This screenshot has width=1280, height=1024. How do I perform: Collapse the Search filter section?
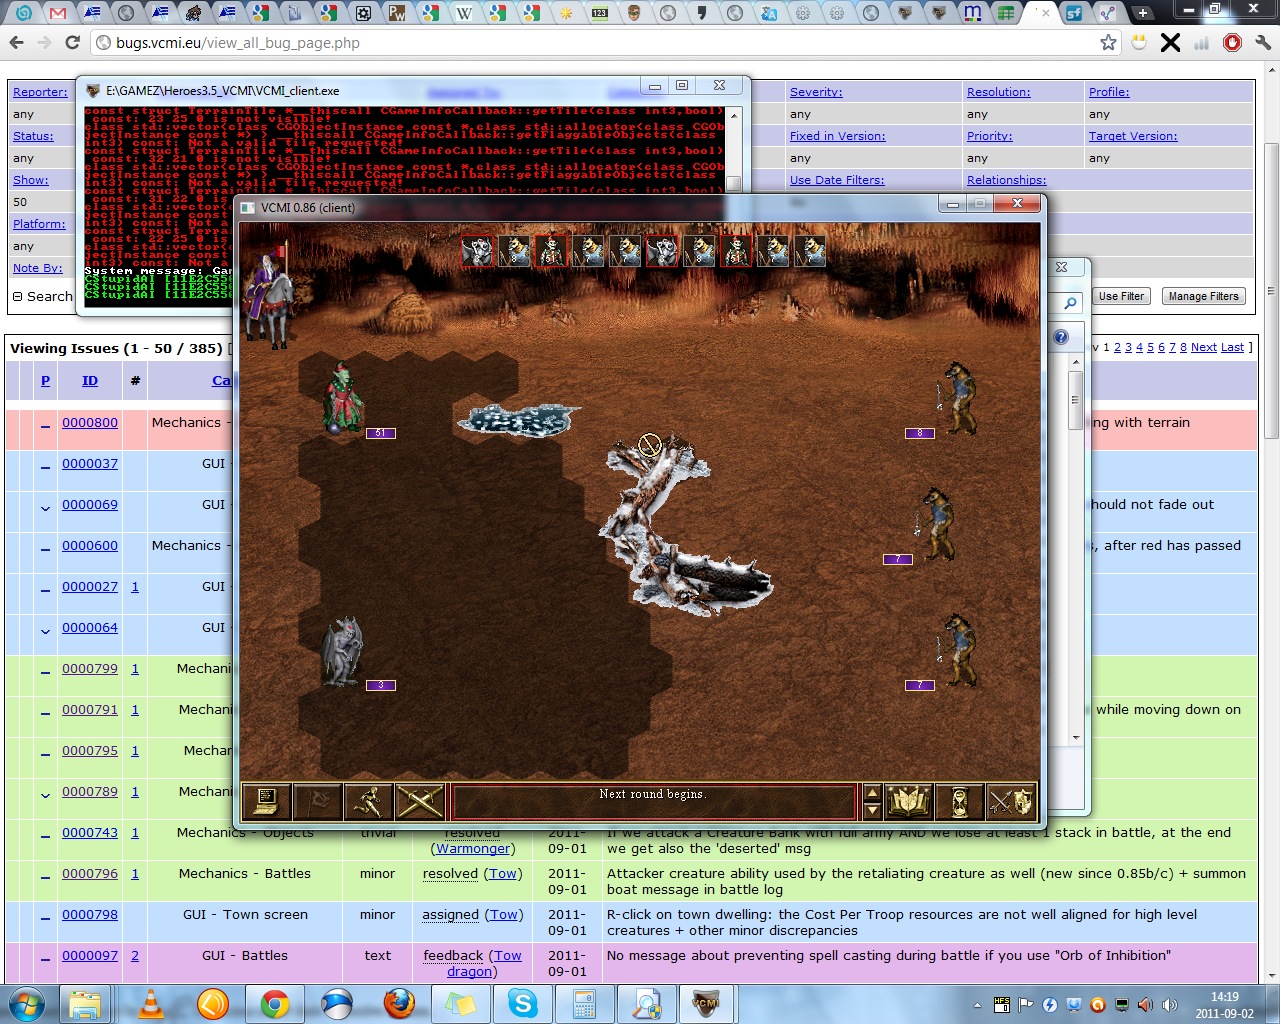click(18, 296)
